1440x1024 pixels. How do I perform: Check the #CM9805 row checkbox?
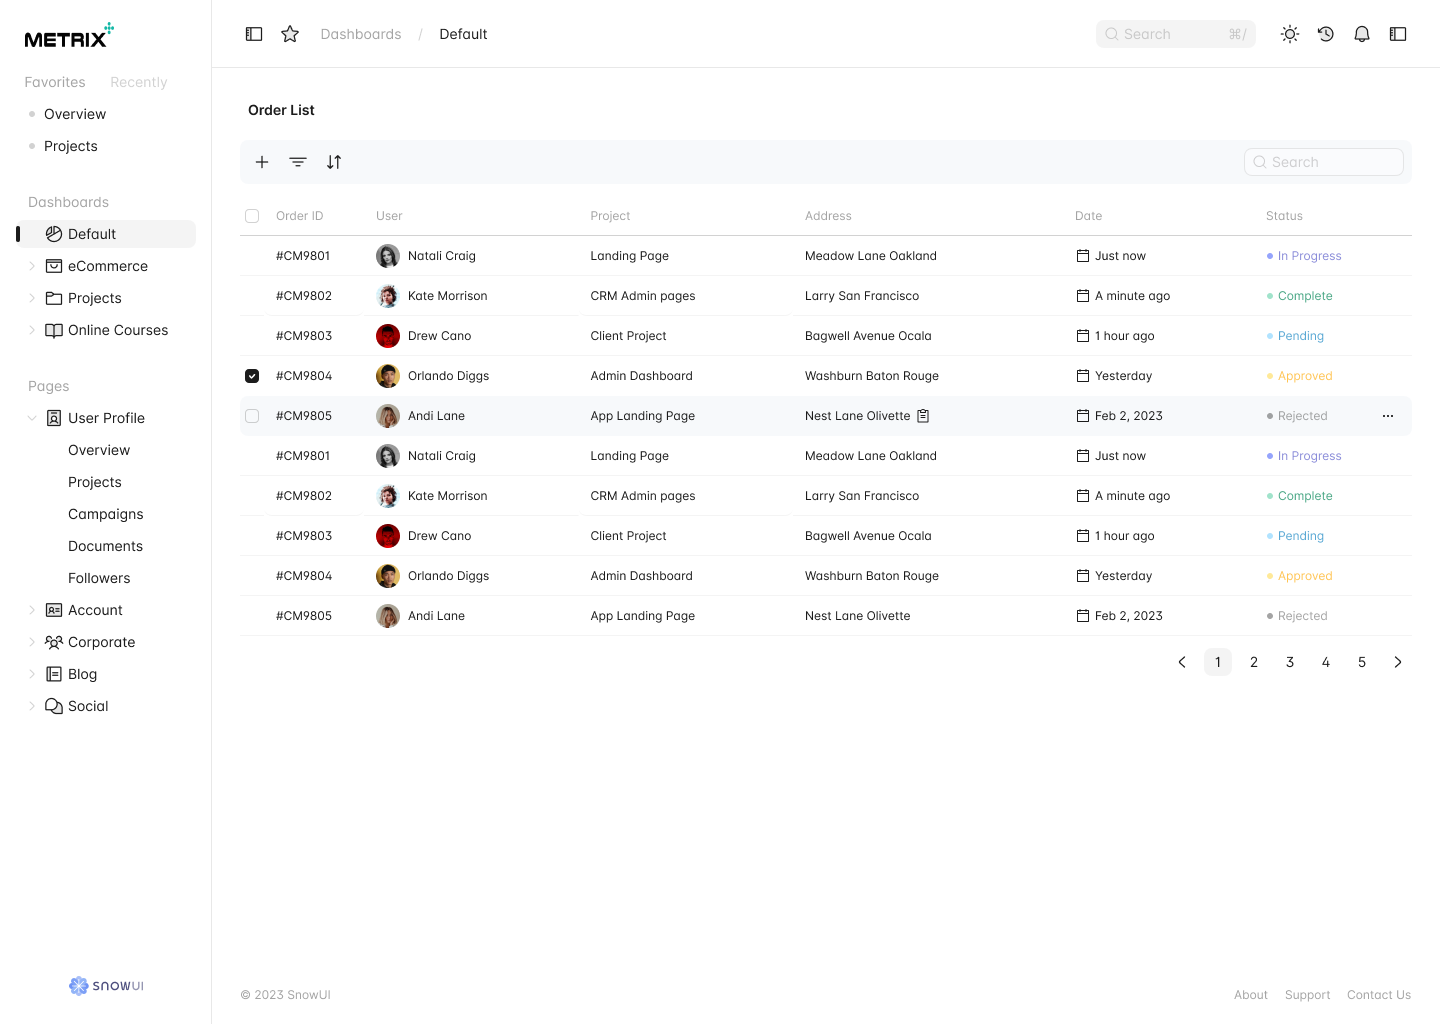tap(252, 415)
